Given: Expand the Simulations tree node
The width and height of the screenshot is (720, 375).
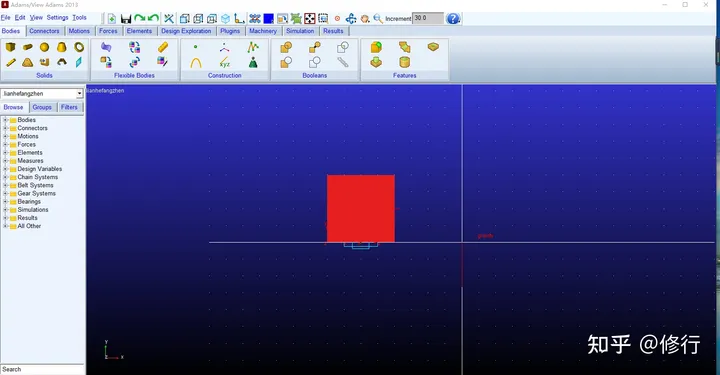Looking at the screenshot, I should (6, 210).
